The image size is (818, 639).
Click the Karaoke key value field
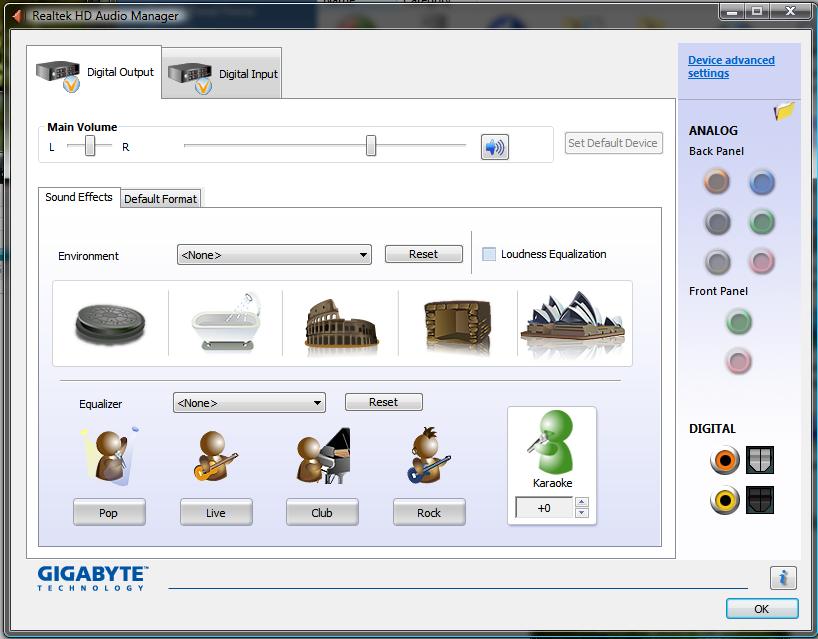pyautogui.click(x=544, y=508)
